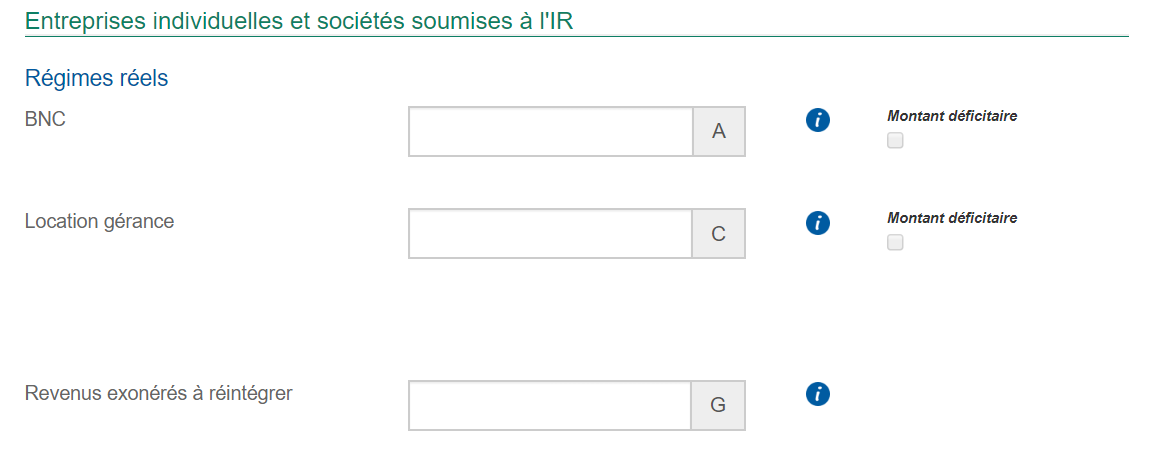
Task: Show info for Revenus exonérés à réintégrer
Action: [818, 395]
